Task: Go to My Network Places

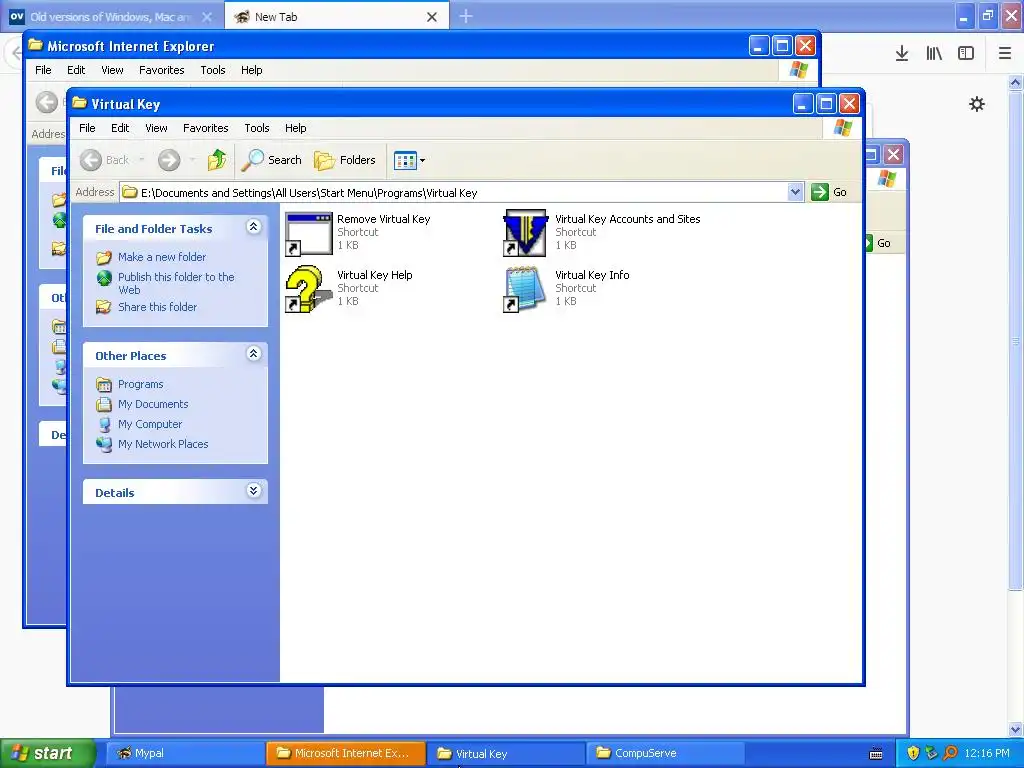Action: (163, 444)
